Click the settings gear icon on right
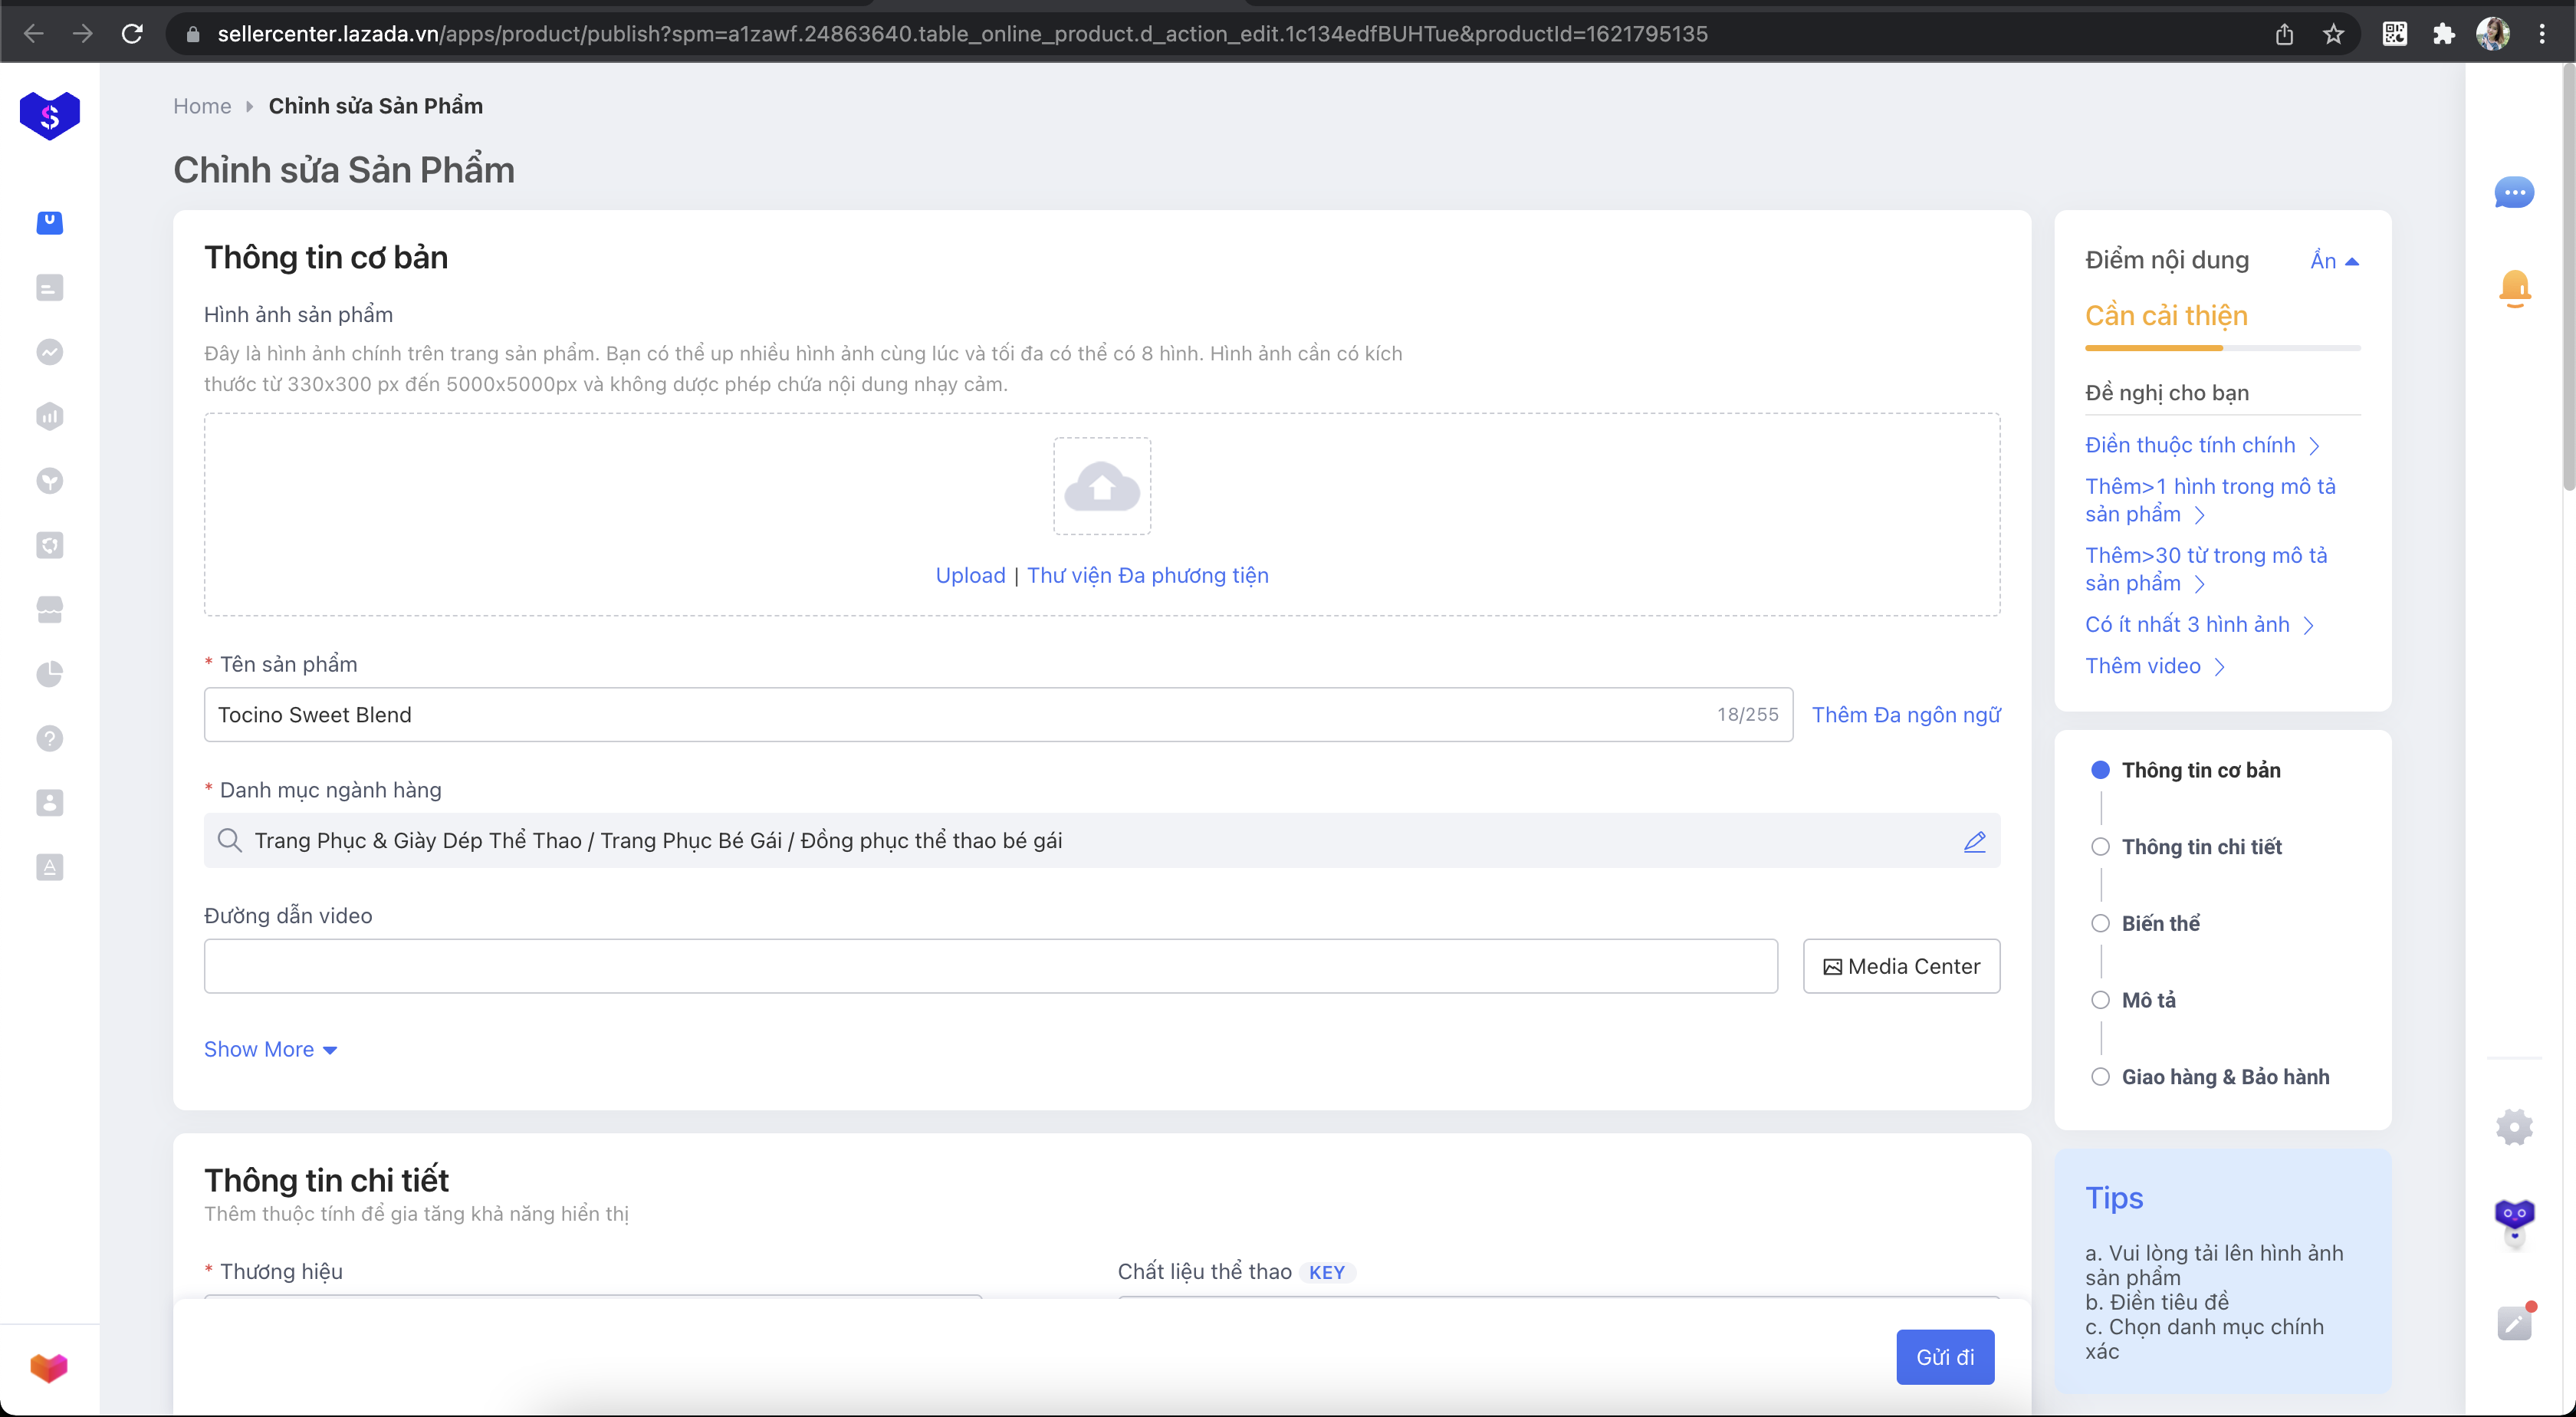The height and width of the screenshot is (1417, 2576). (2513, 1127)
